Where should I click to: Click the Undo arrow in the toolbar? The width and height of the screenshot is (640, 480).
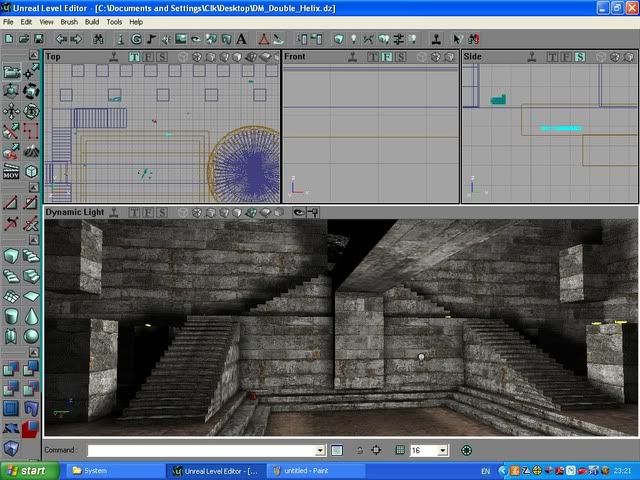coord(61,39)
